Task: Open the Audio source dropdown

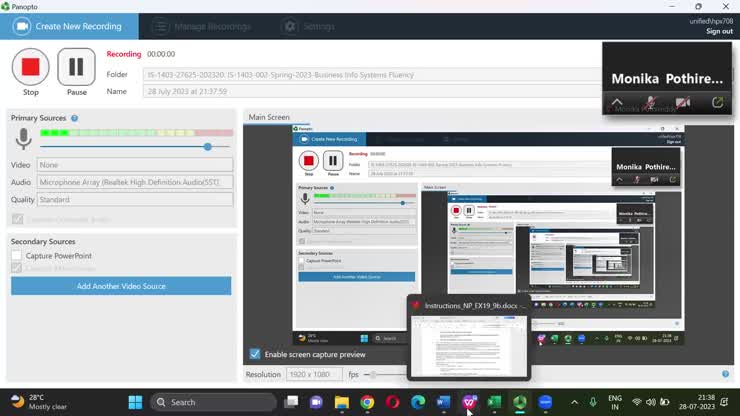Action: coord(134,182)
